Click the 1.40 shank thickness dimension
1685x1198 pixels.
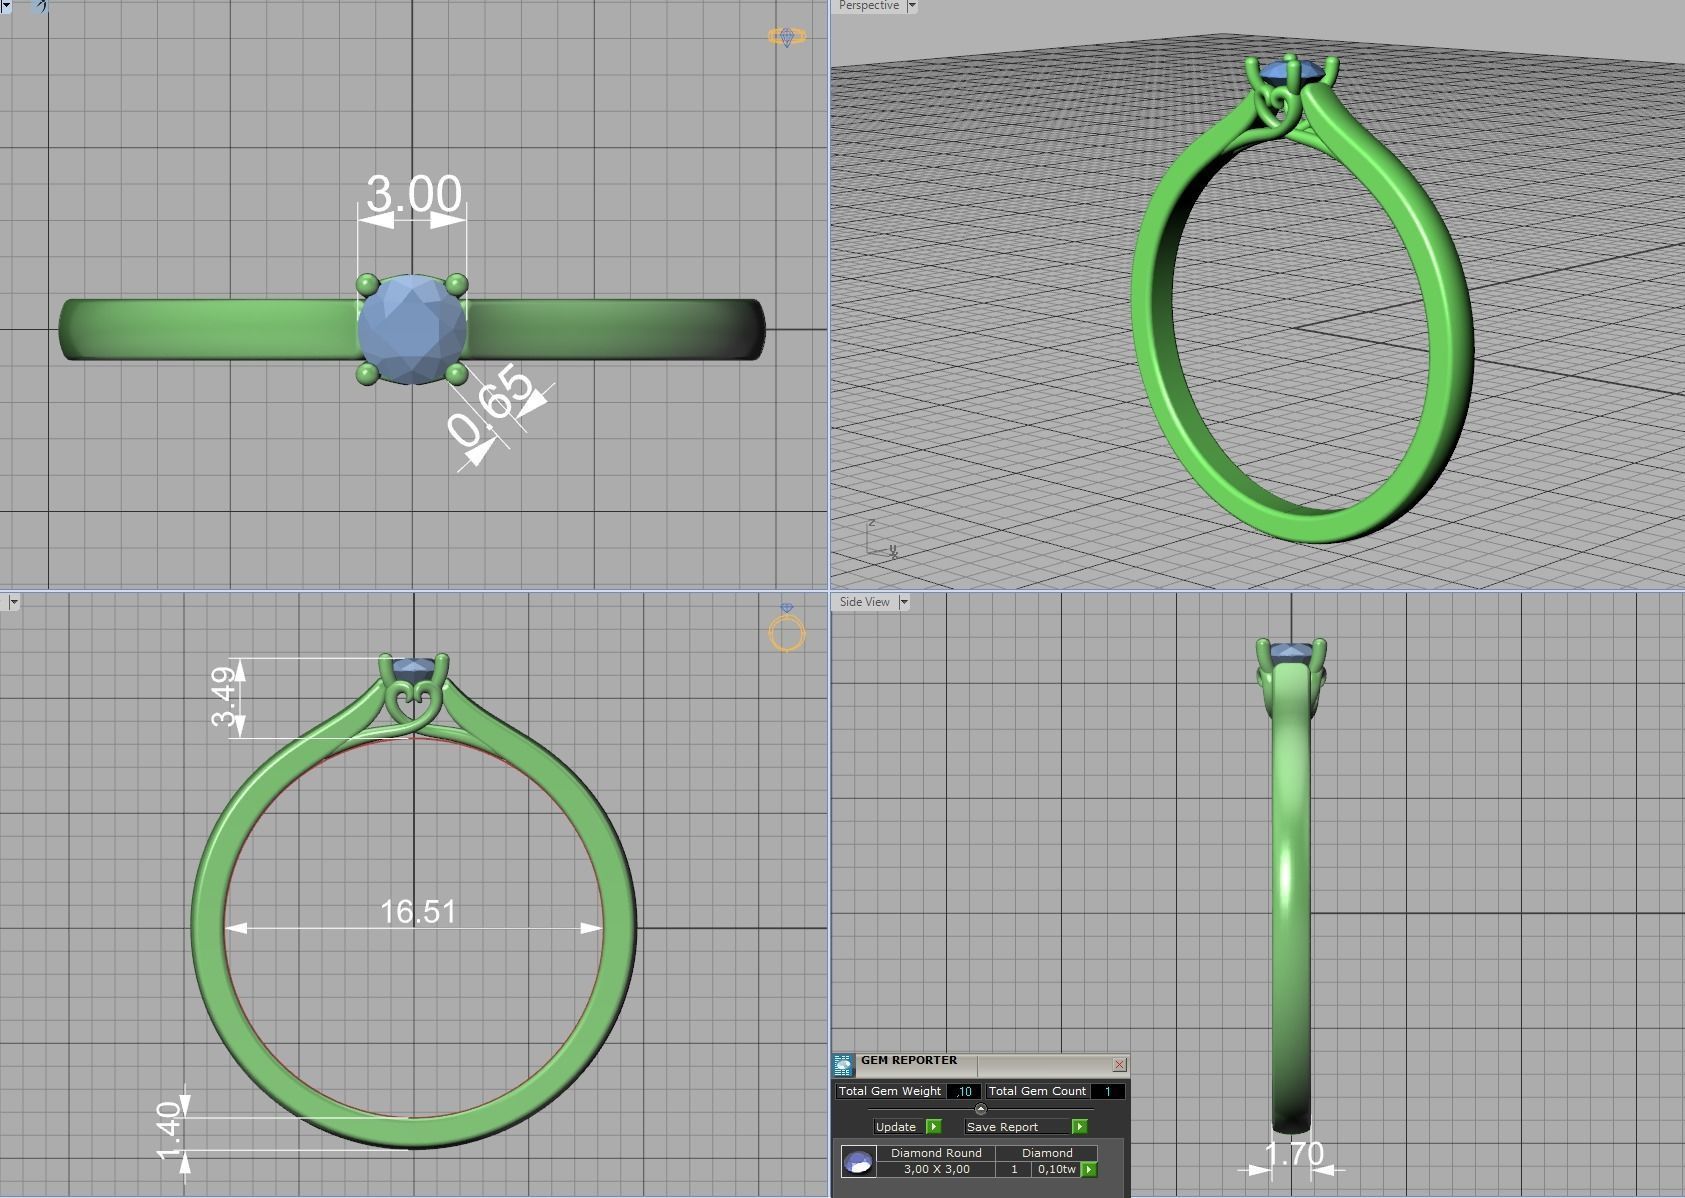pos(170,1130)
